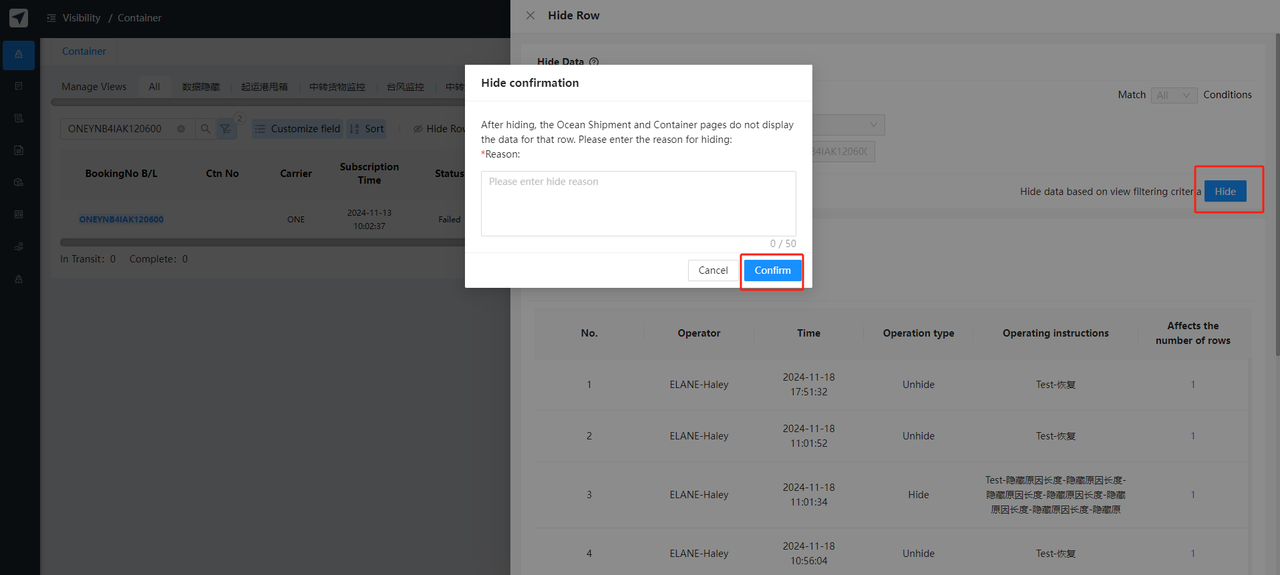The height and width of the screenshot is (575, 1280).
Task: Click Container in the breadcrumb
Action: [139, 18]
